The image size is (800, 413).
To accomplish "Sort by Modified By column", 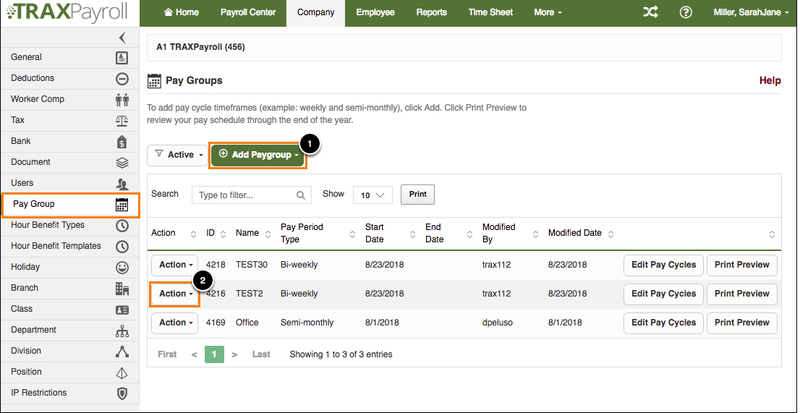I will coord(510,233).
